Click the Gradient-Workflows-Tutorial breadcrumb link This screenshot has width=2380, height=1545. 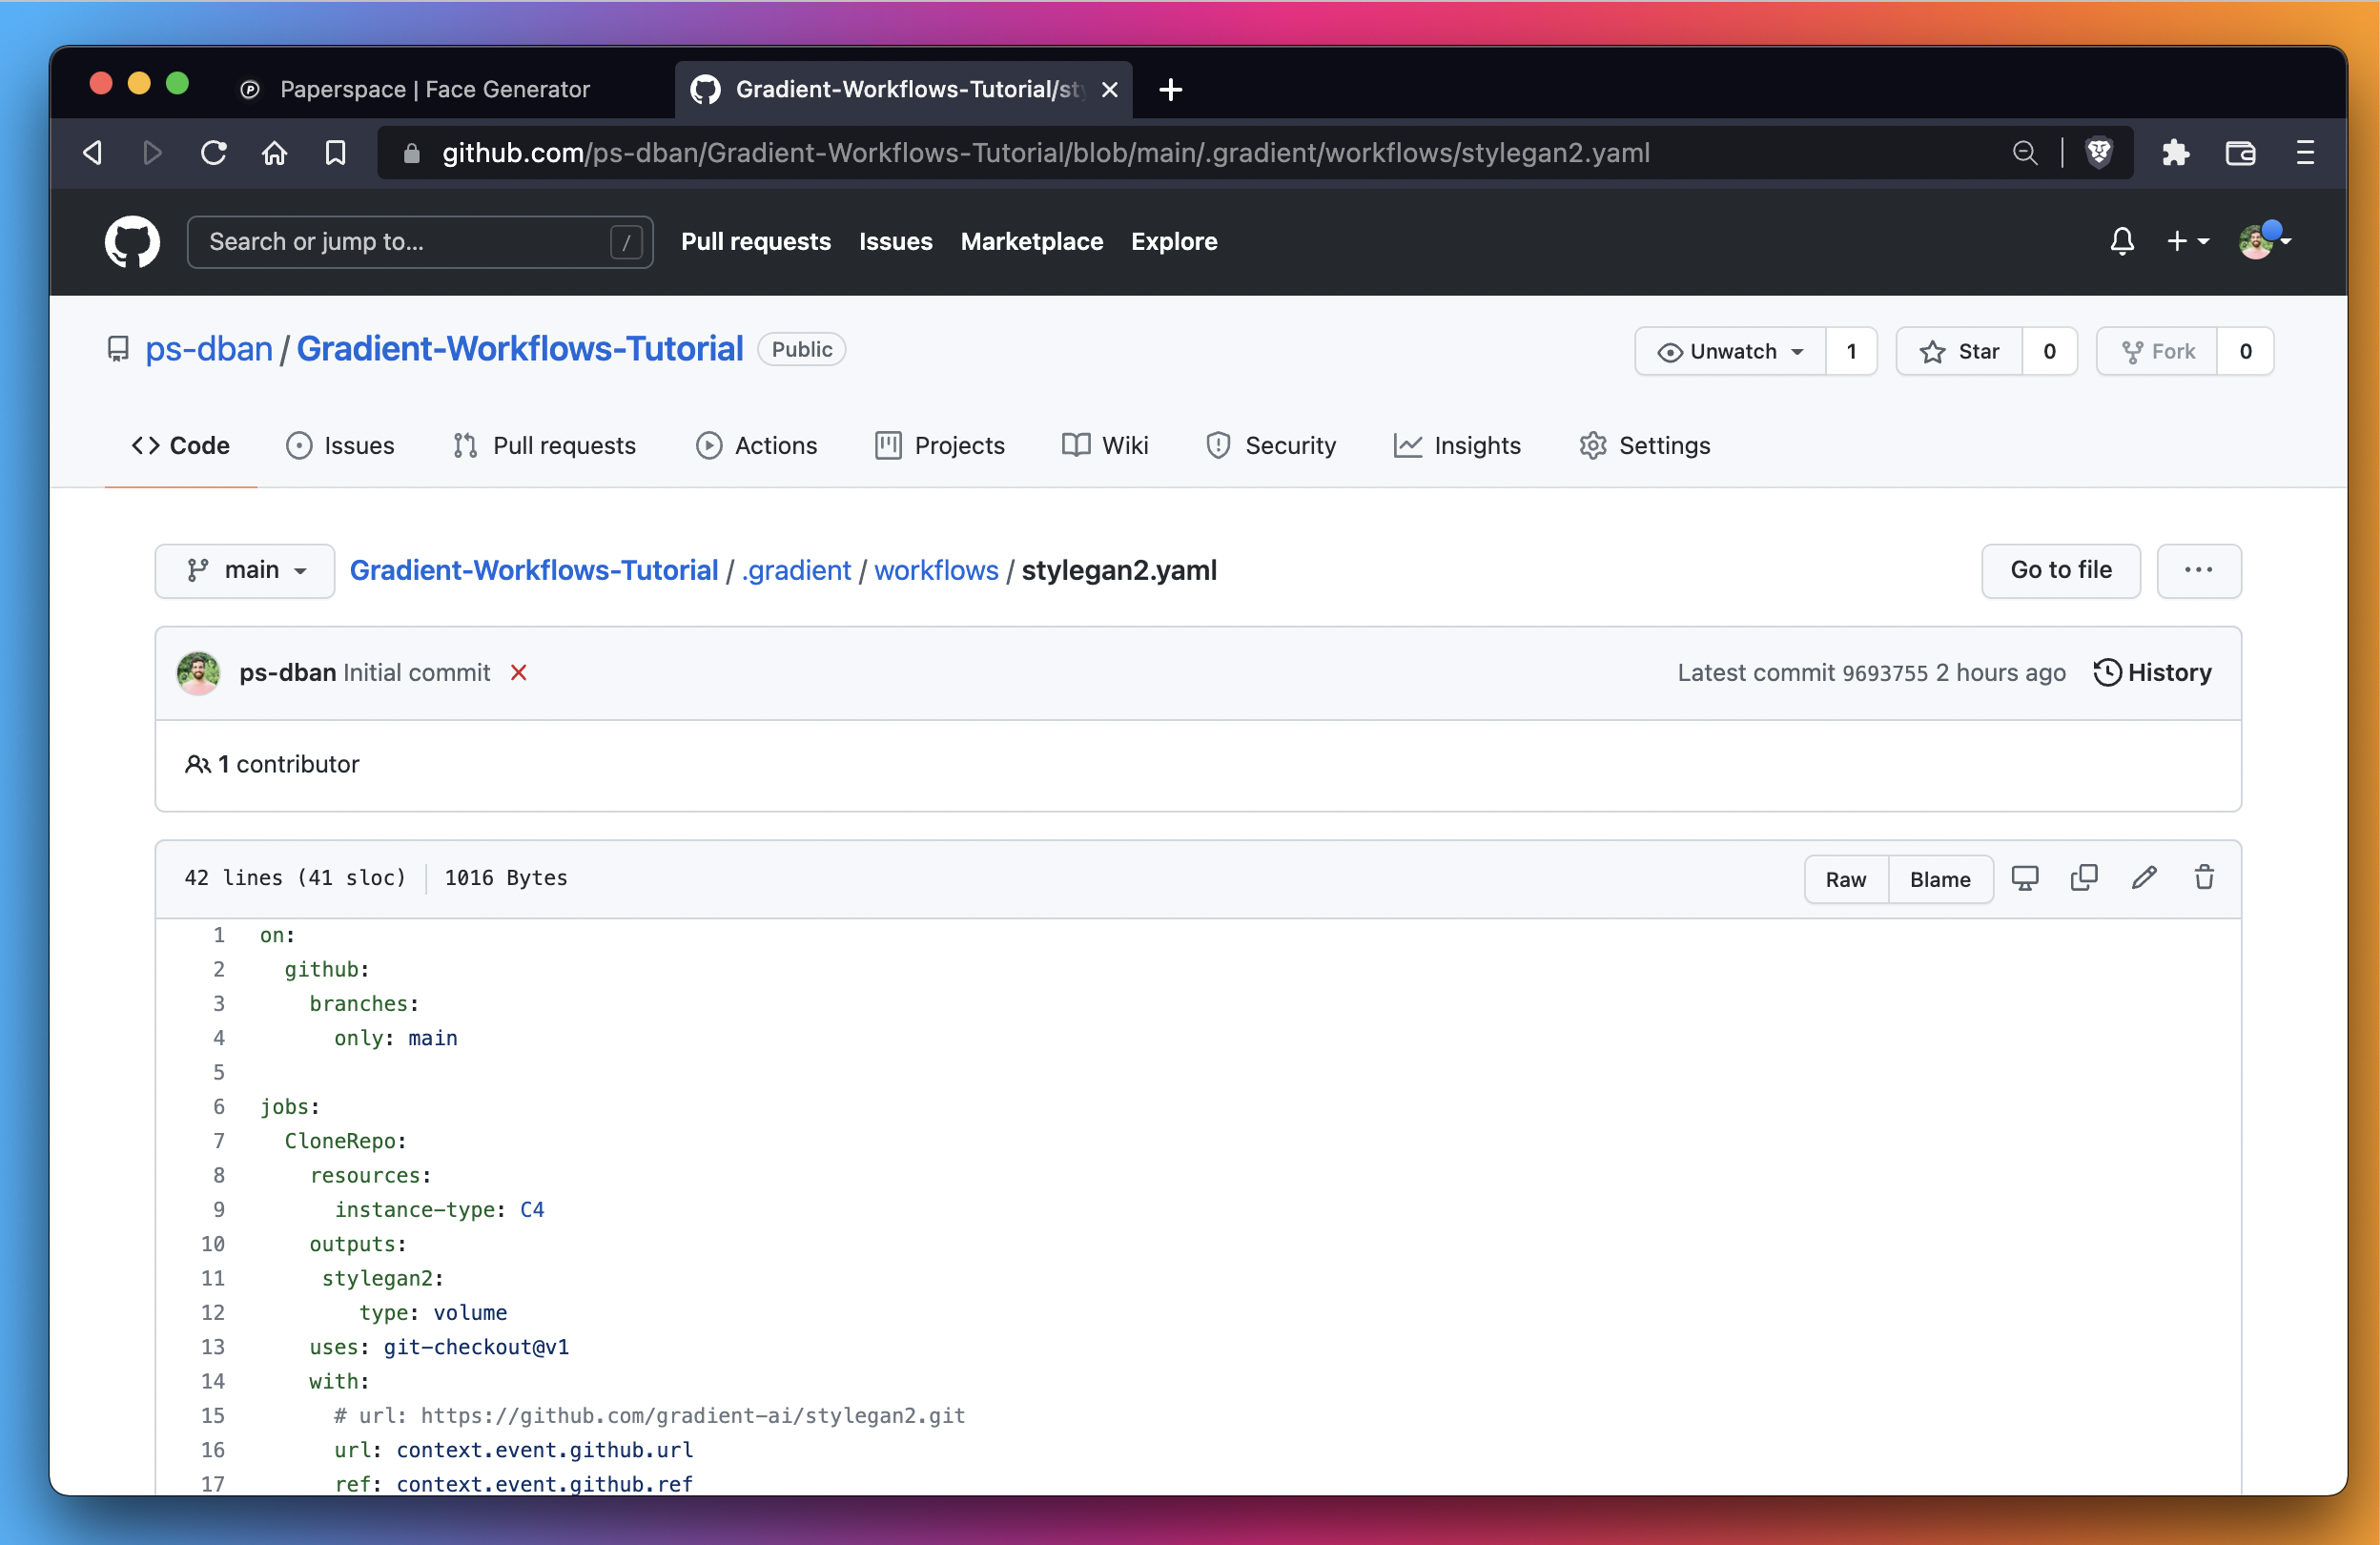tap(534, 571)
